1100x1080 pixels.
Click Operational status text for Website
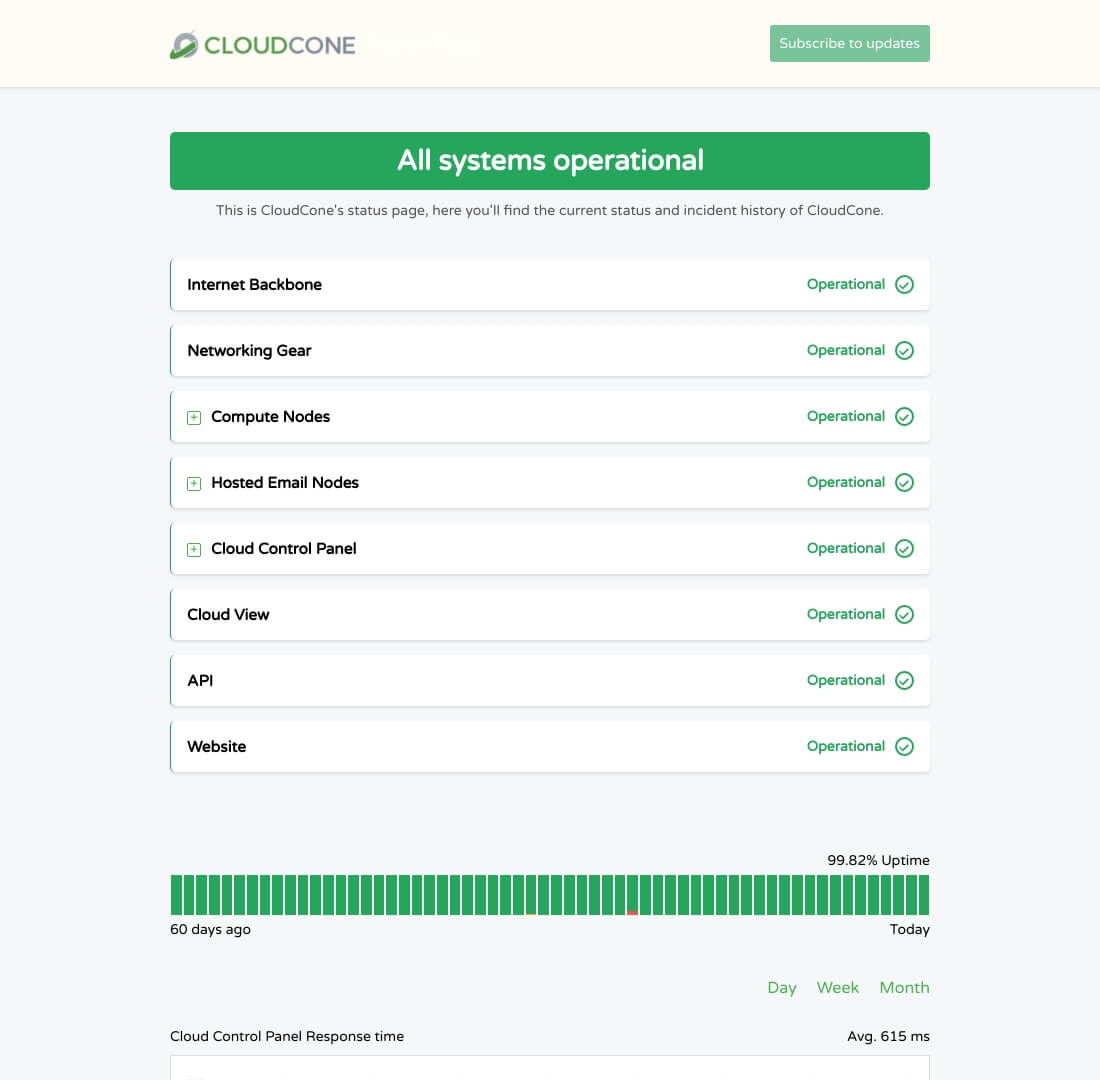[x=845, y=746]
